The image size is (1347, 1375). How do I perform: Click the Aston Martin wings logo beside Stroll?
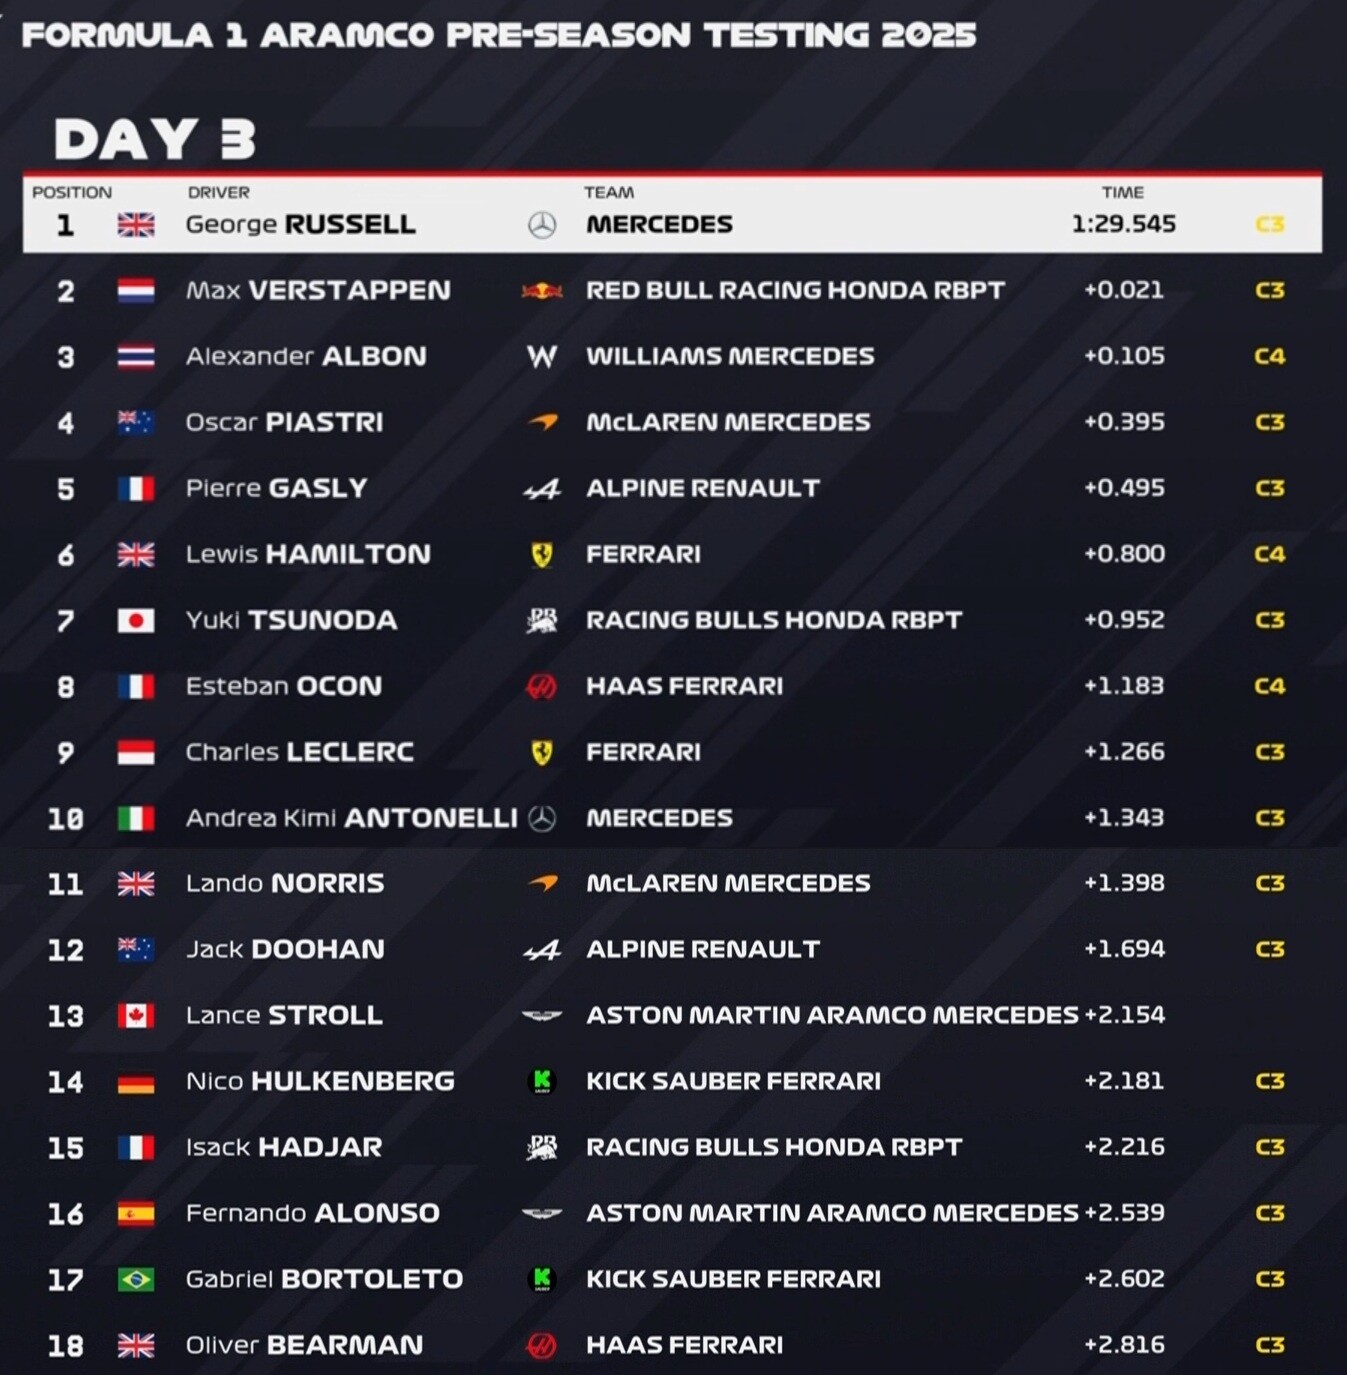[542, 1016]
